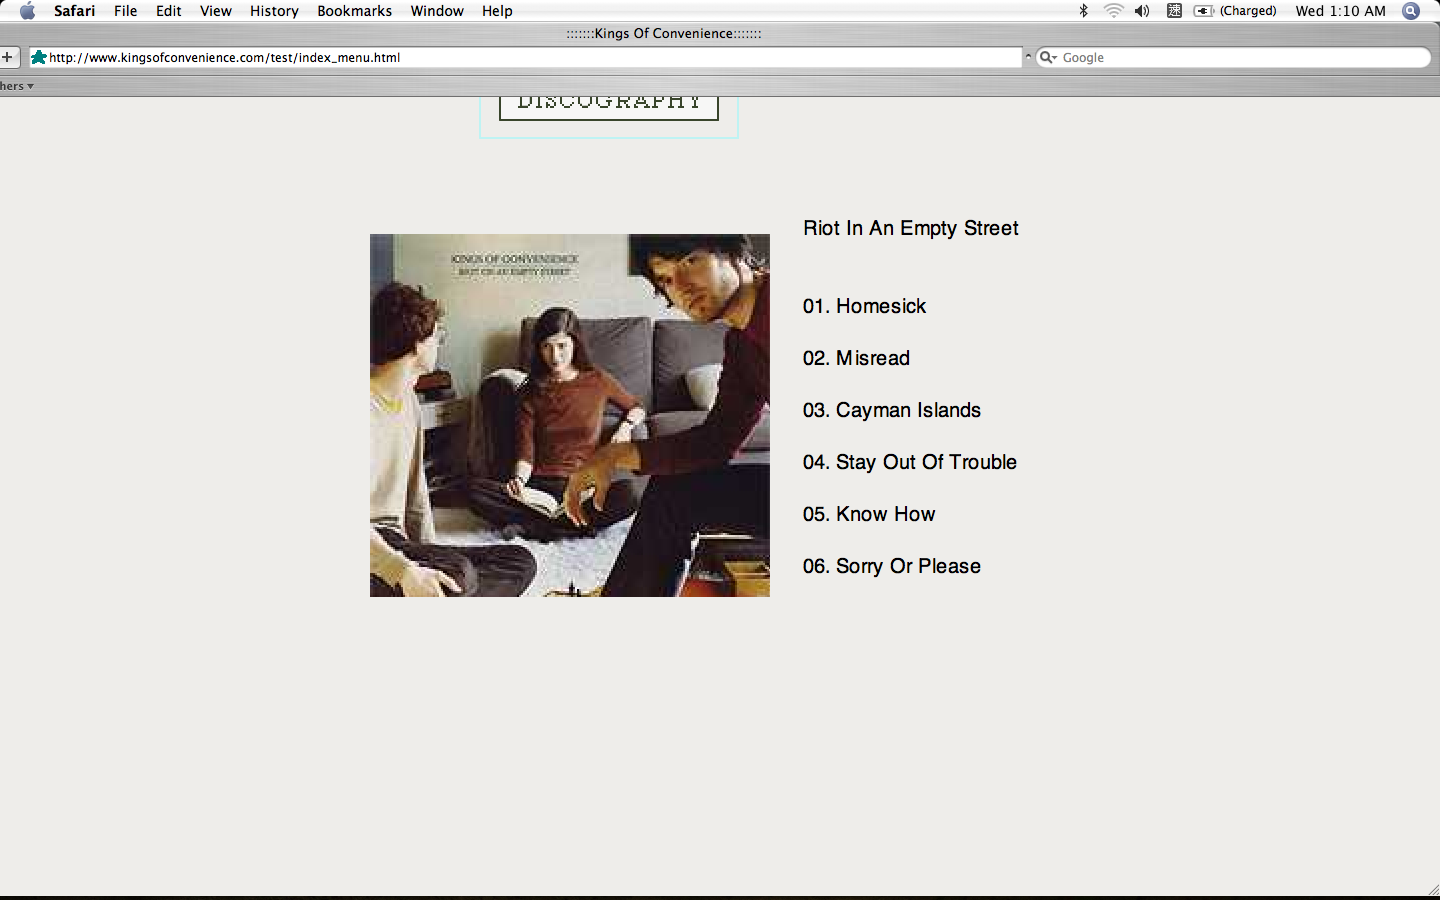
Task: Click the album title Riot In An Empty Street
Action: coord(911,228)
